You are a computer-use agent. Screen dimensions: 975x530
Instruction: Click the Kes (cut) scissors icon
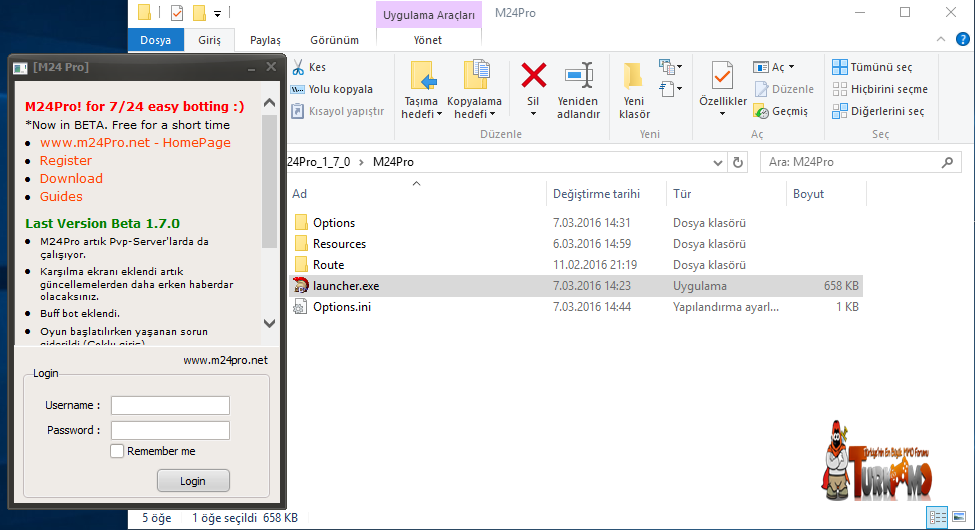[298, 67]
